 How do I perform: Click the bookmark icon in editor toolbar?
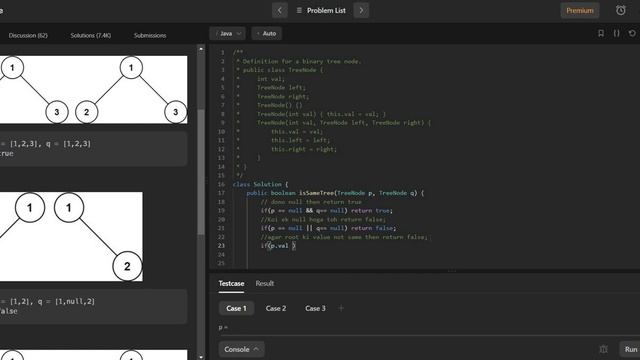[x=601, y=33]
